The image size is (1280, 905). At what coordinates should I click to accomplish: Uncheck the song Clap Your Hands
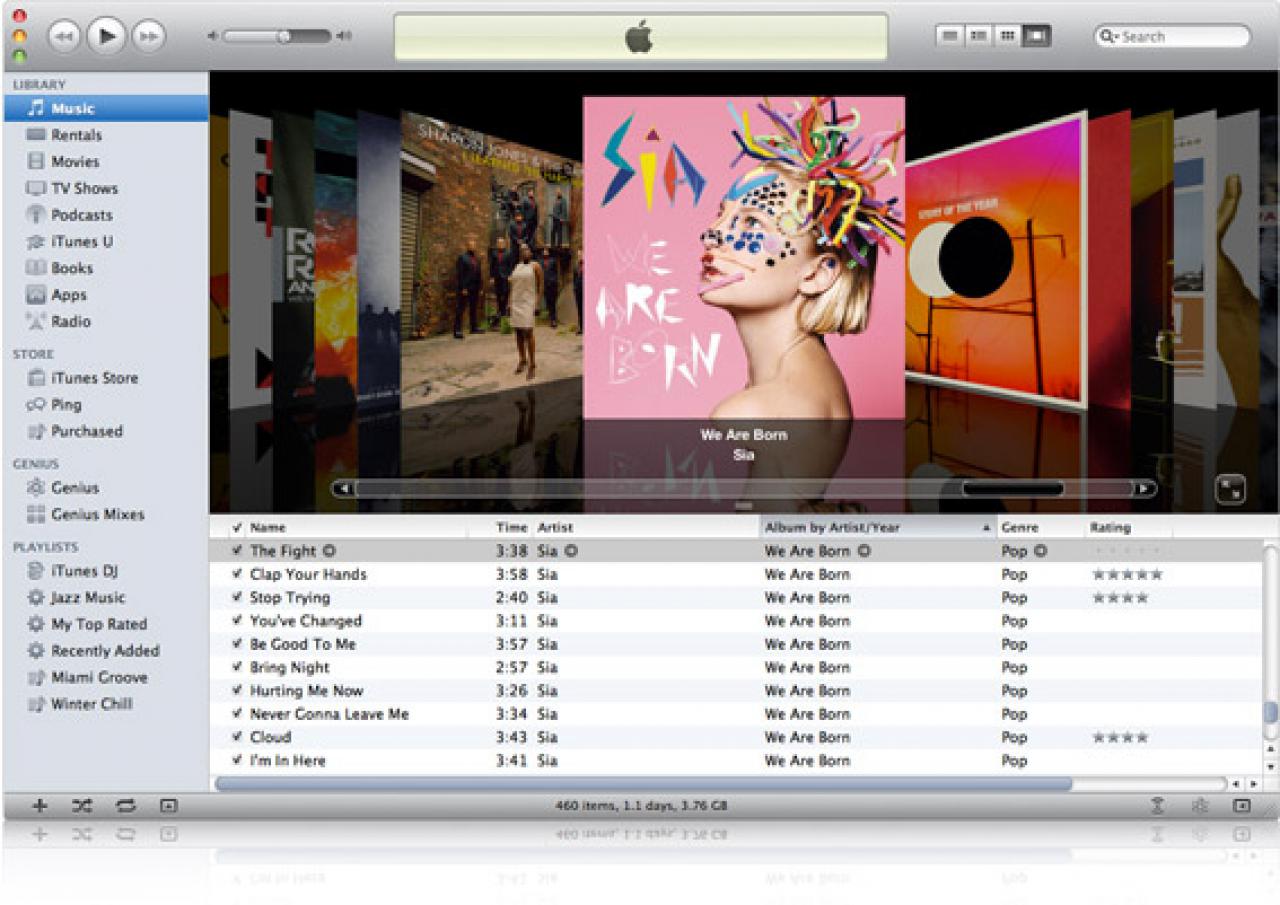point(237,574)
